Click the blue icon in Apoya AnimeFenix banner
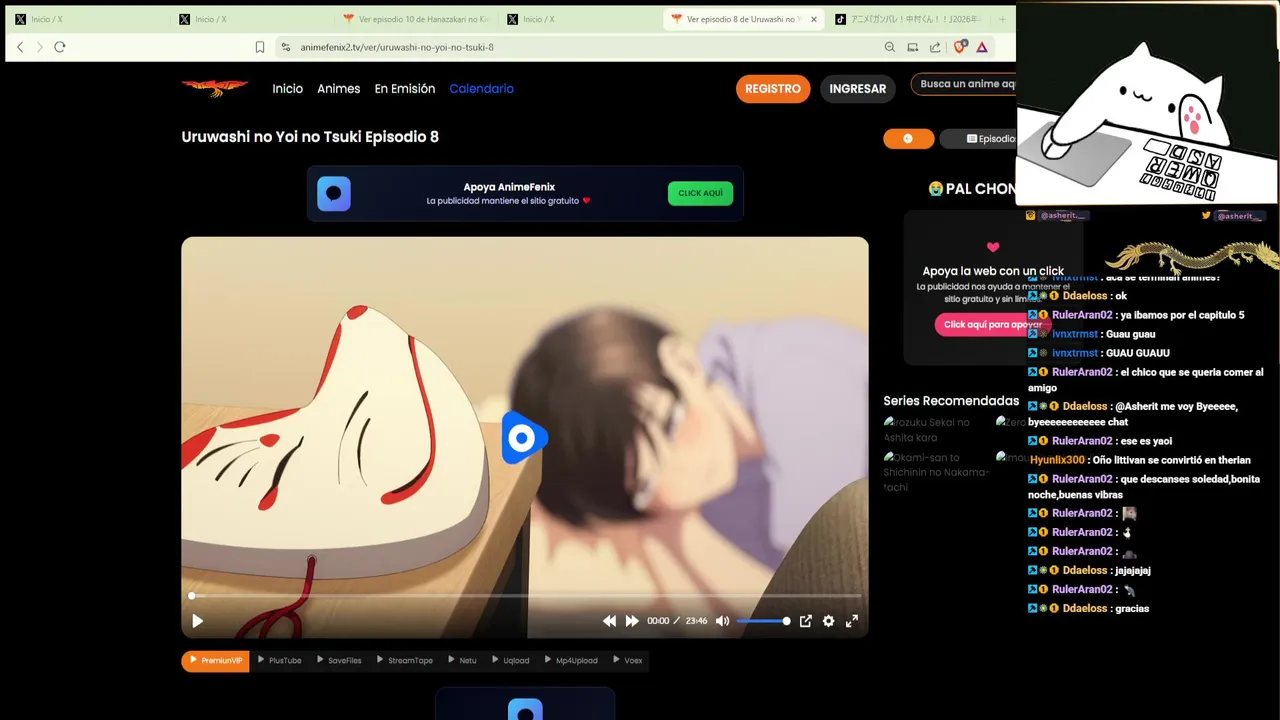Image resolution: width=1280 pixels, height=720 pixels. point(334,193)
